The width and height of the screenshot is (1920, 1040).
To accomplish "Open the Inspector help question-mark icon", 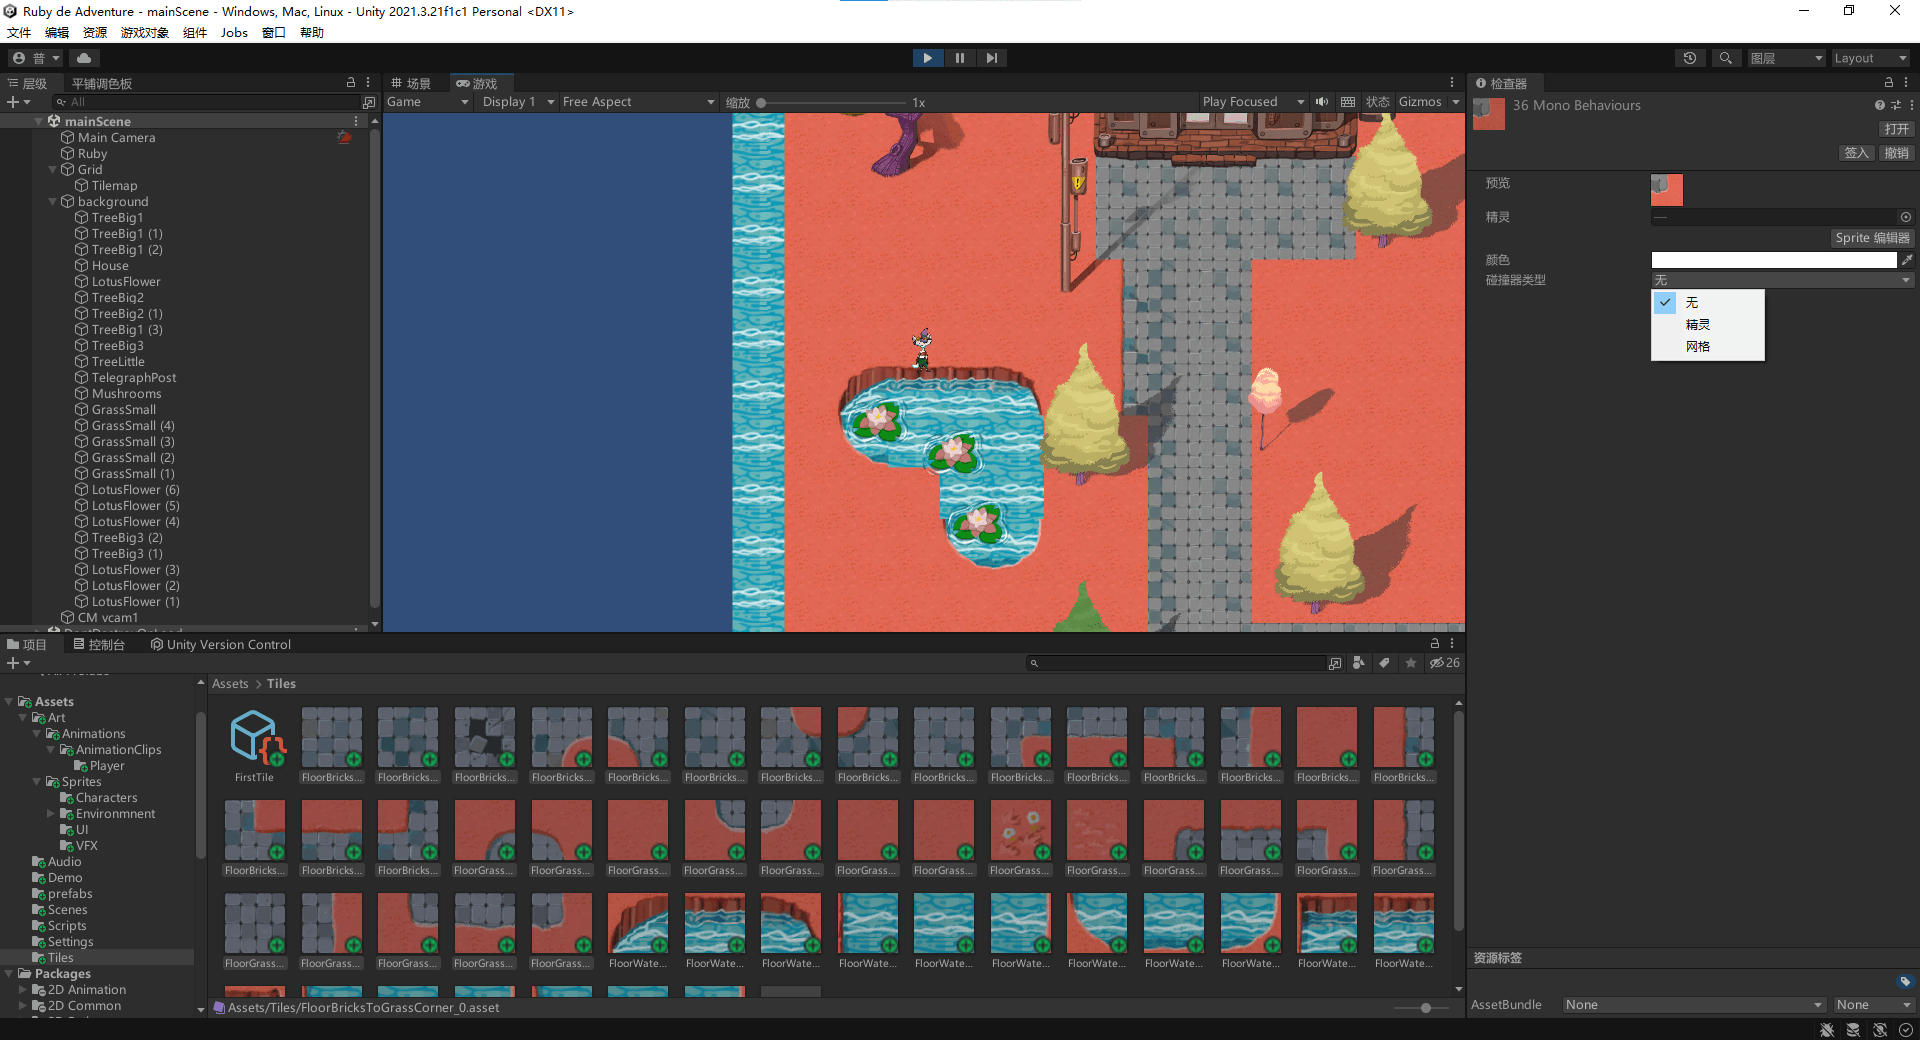I will tap(1880, 105).
